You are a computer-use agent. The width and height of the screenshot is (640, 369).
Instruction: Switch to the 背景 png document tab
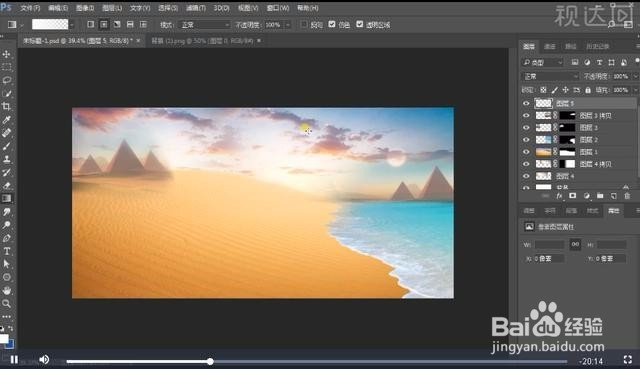[x=202, y=41]
